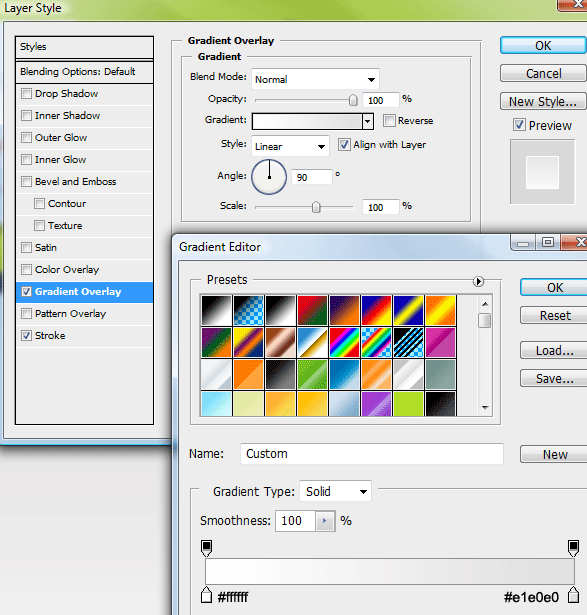Image resolution: width=587 pixels, height=615 pixels.
Task: Open the Blend Mode dropdown
Action: [x=315, y=80]
